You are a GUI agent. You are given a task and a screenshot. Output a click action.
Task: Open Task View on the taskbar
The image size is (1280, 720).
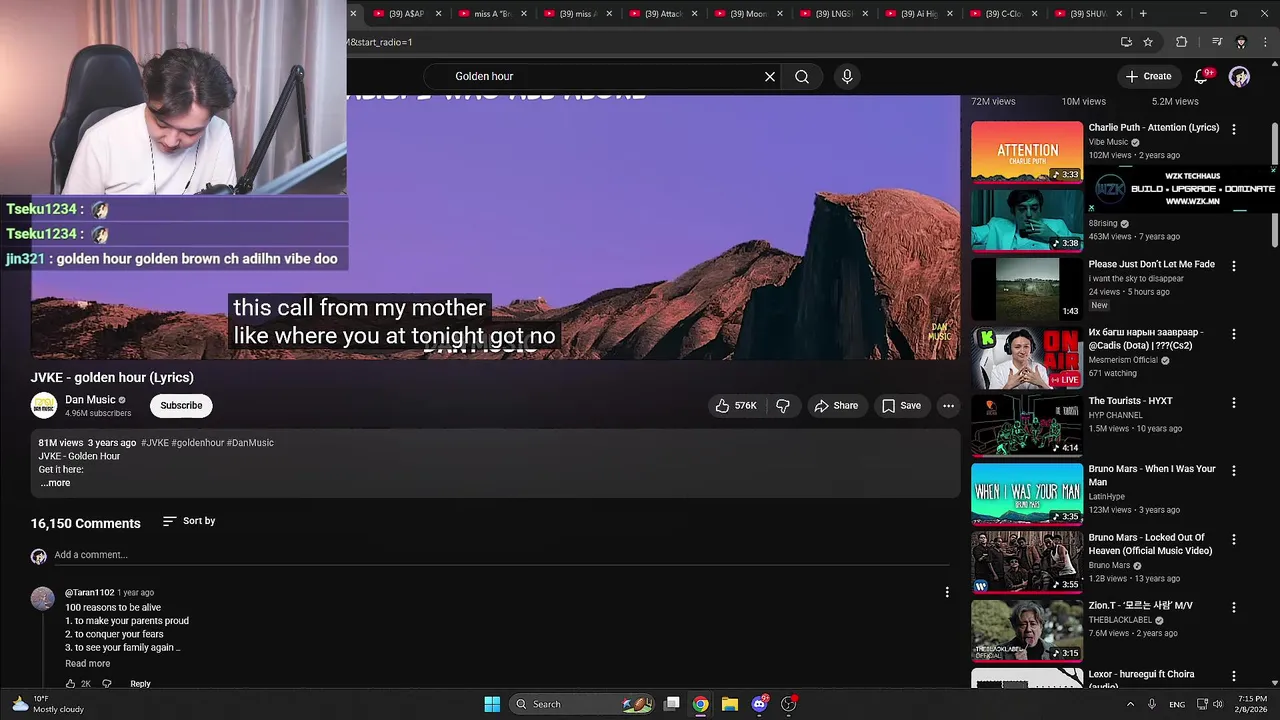coord(672,704)
